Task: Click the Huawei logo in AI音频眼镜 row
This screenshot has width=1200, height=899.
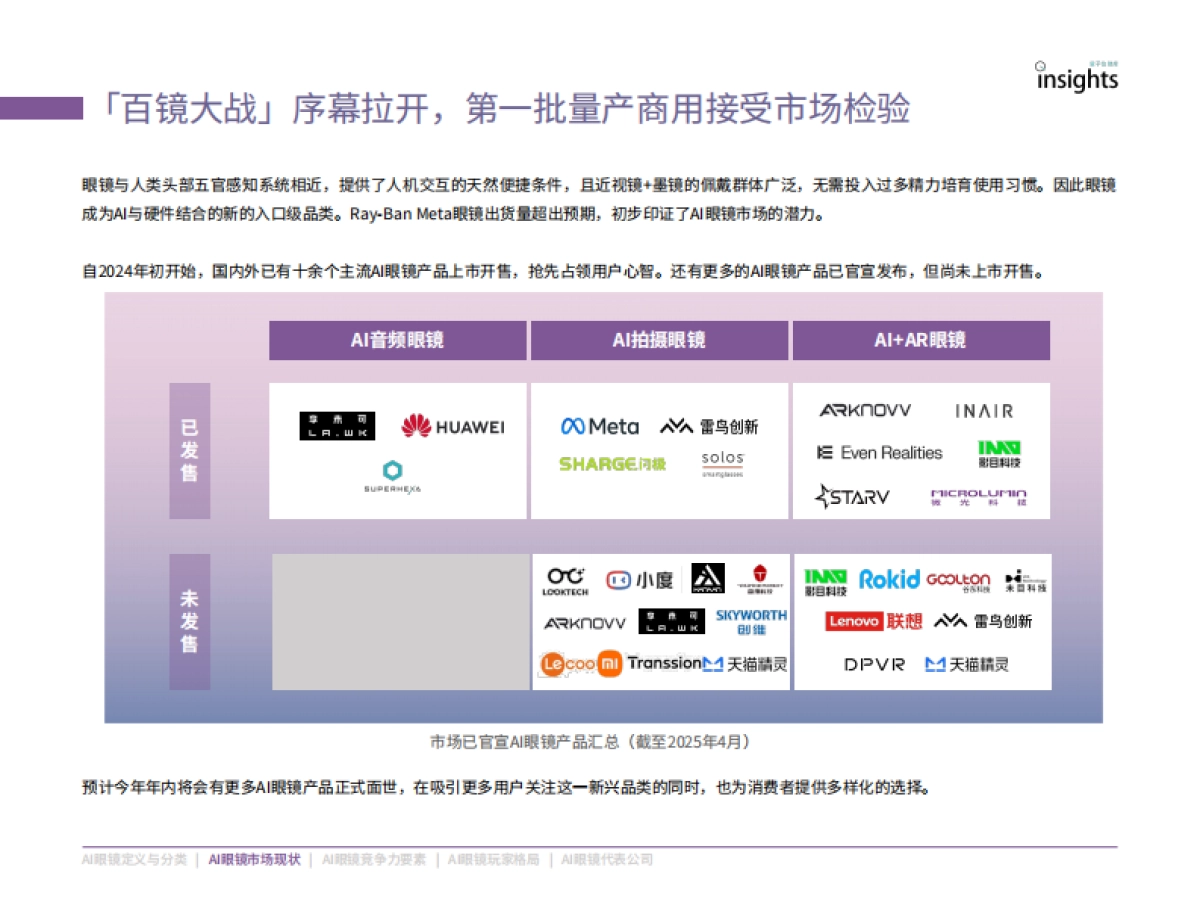Action: click(449, 425)
